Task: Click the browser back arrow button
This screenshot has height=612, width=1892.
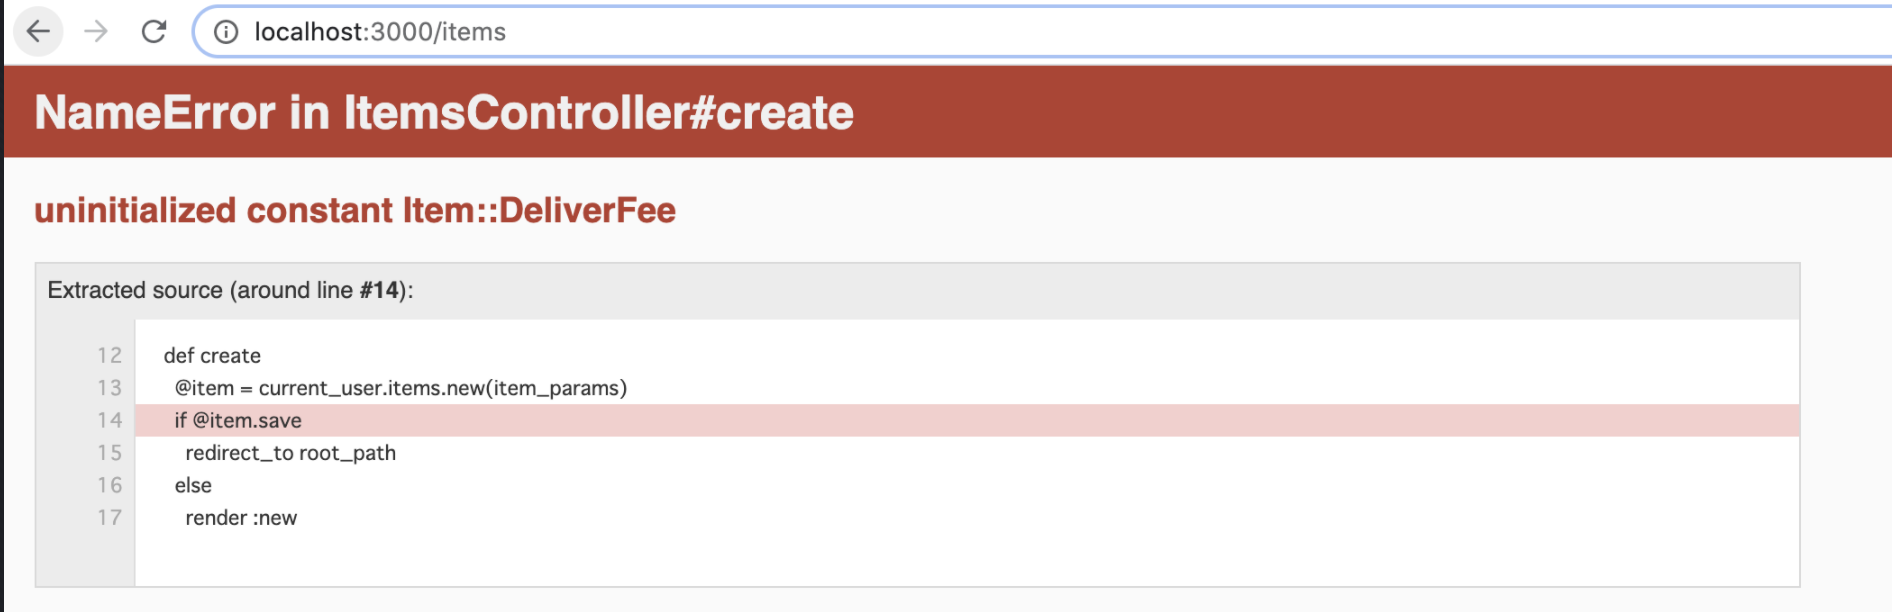Action: [38, 32]
